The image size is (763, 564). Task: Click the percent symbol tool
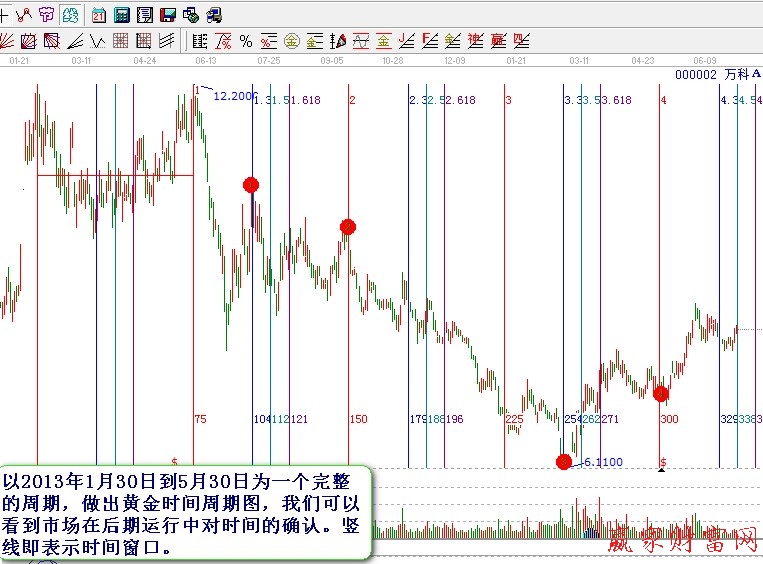[x=245, y=41]
